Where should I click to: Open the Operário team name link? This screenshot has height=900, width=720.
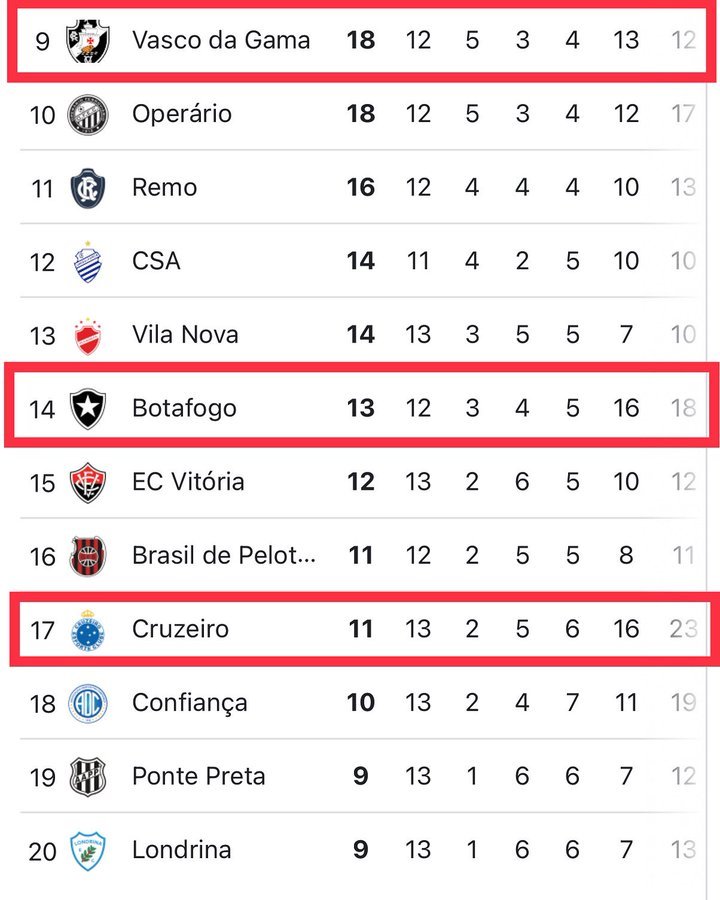pyautogui.click(x=182, y=114)
